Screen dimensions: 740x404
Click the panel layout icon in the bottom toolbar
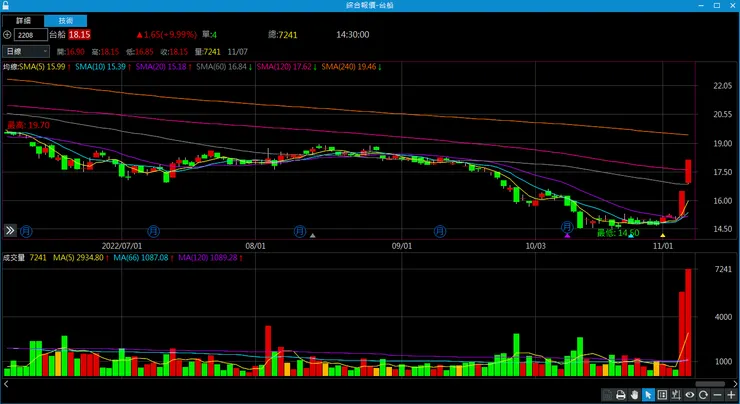coord(662,395)
